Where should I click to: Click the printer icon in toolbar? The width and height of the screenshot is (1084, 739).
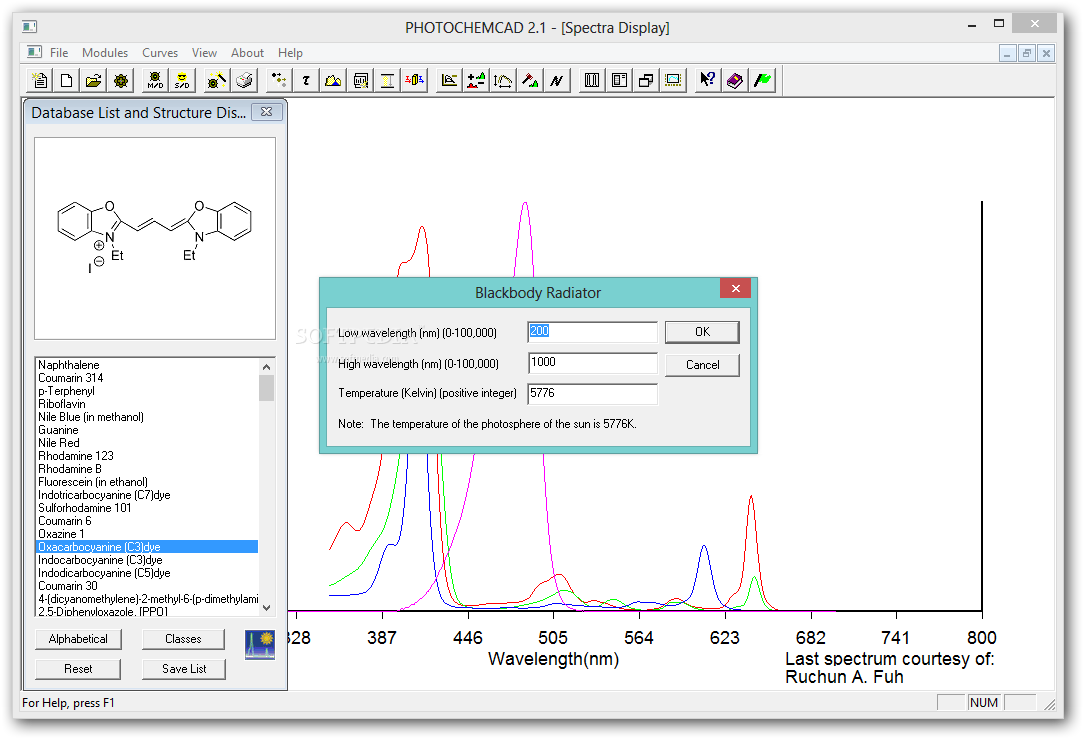click(x=244, y=80)
